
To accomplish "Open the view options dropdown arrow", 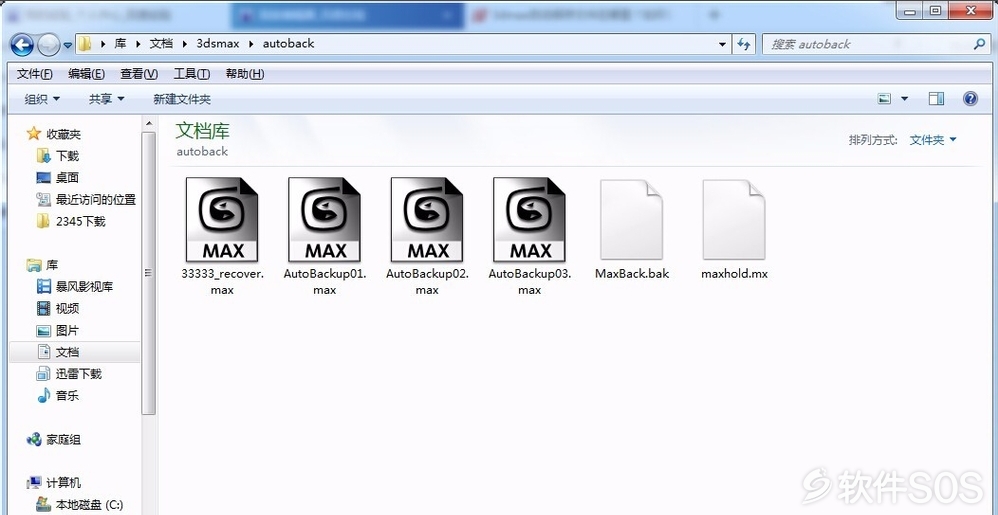I will click(904, 99).
